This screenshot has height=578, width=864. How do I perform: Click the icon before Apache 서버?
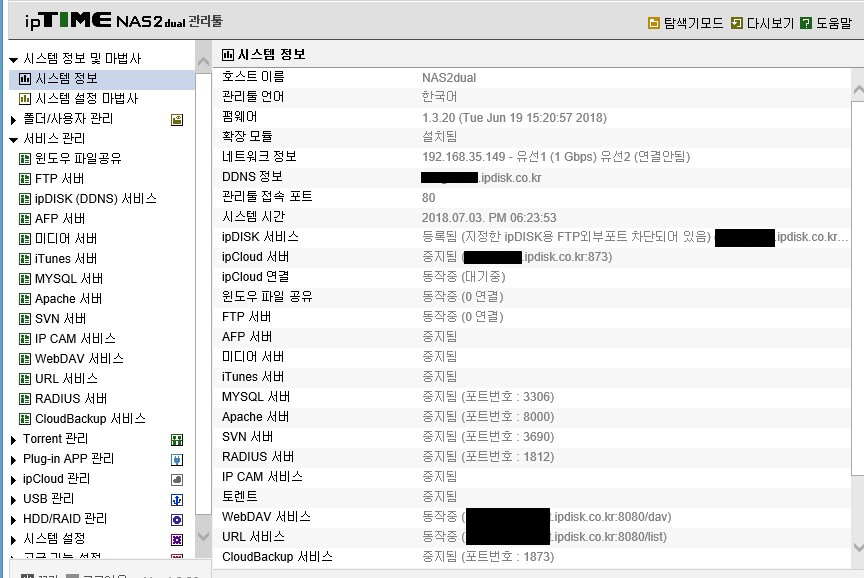(x=25, y=299)
